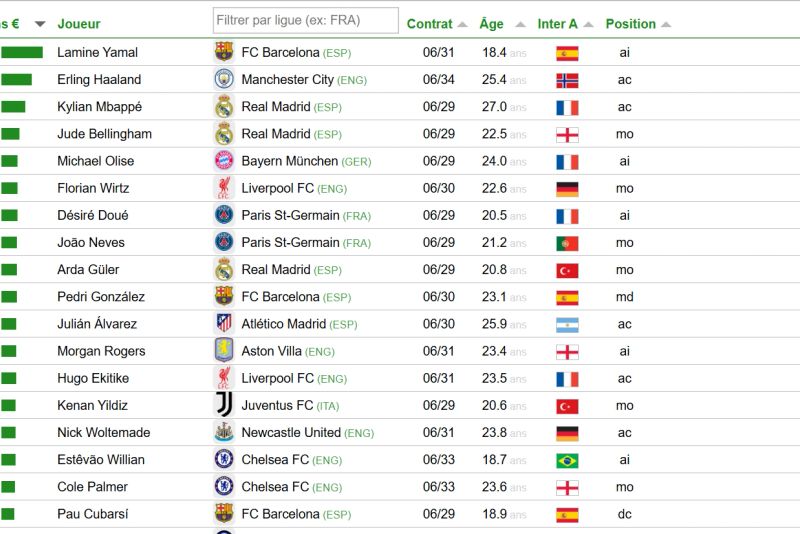Click the sort arrow beside Âge header
The width and height of the screenshot is (800, 534).
point(520,24)
